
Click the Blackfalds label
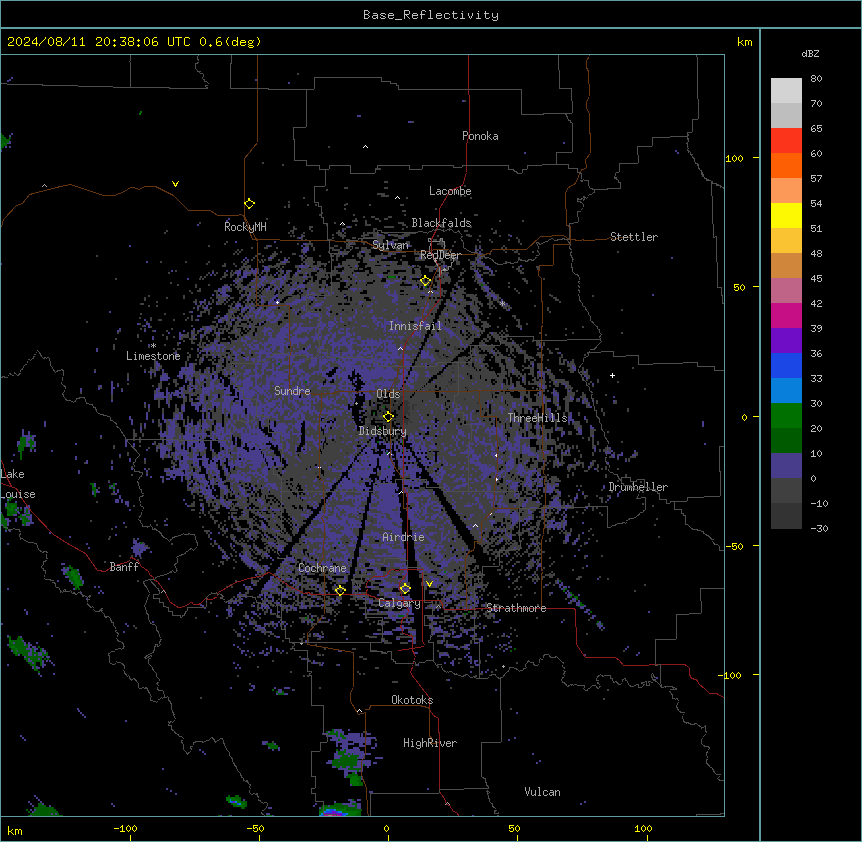coord(441,223)
